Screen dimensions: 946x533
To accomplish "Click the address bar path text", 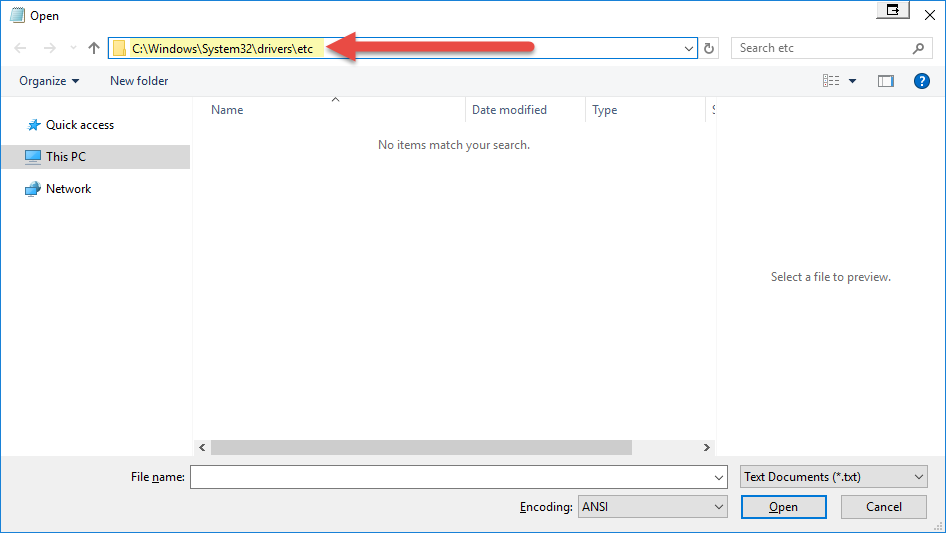I will 222,49.
